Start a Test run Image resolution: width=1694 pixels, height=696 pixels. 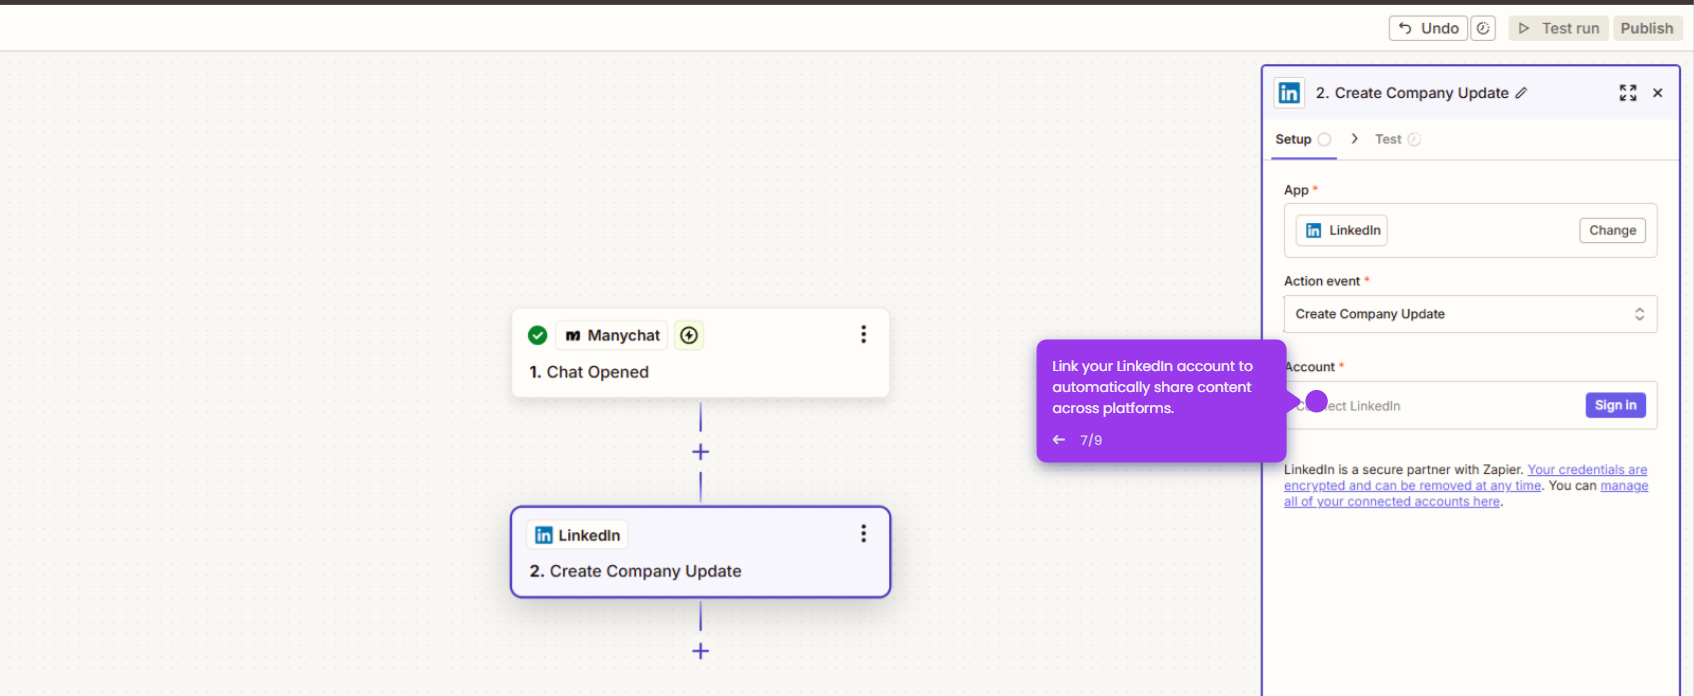coord(1558,28)
